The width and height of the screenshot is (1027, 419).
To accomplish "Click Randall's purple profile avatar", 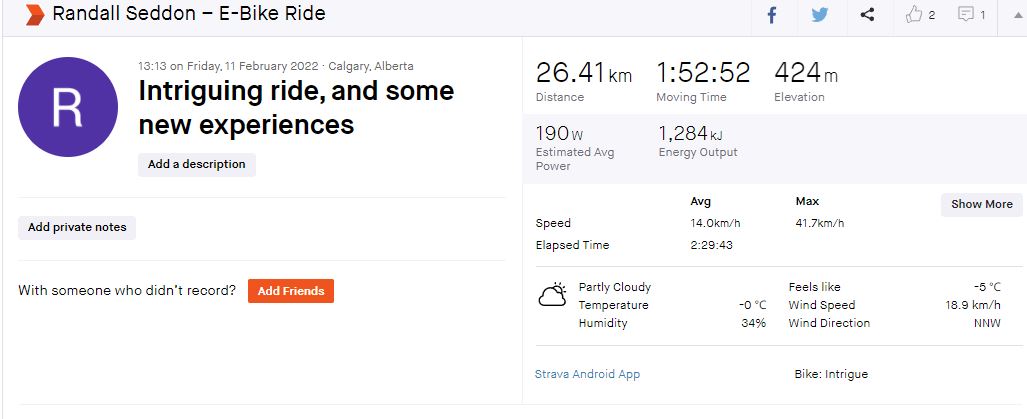I will coord(68,107).
